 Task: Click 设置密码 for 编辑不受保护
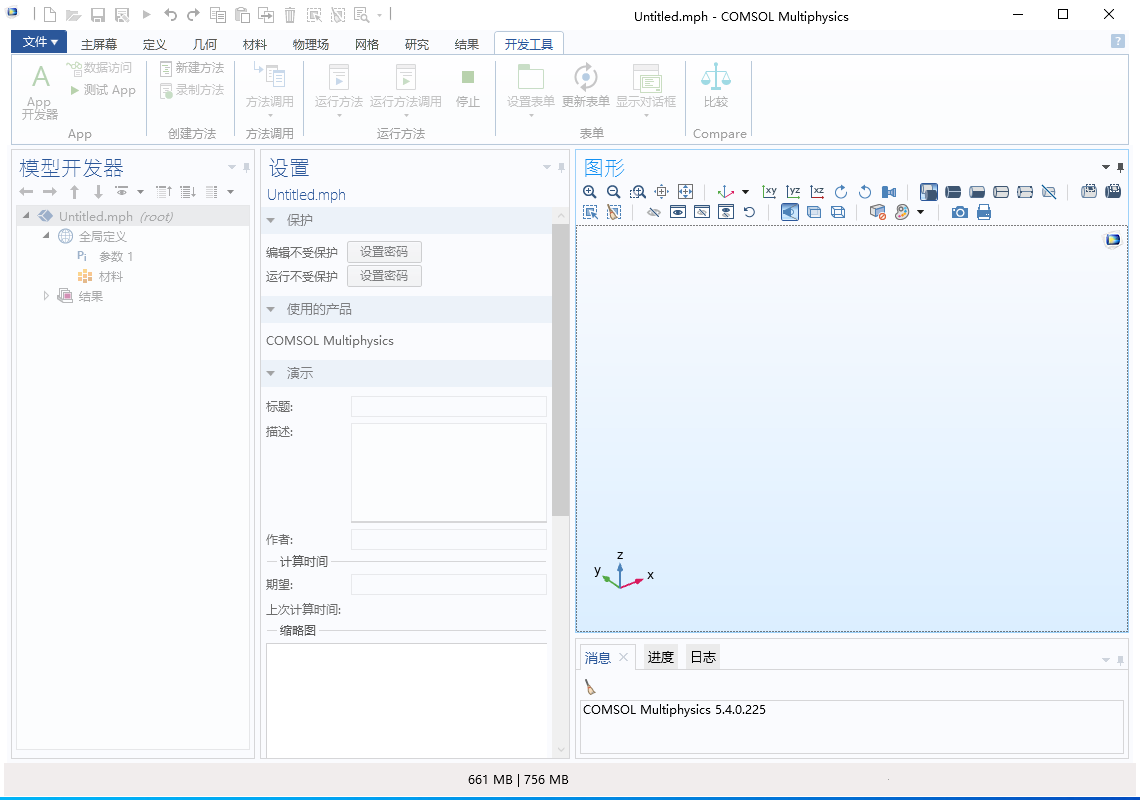[x=384, y=252]
